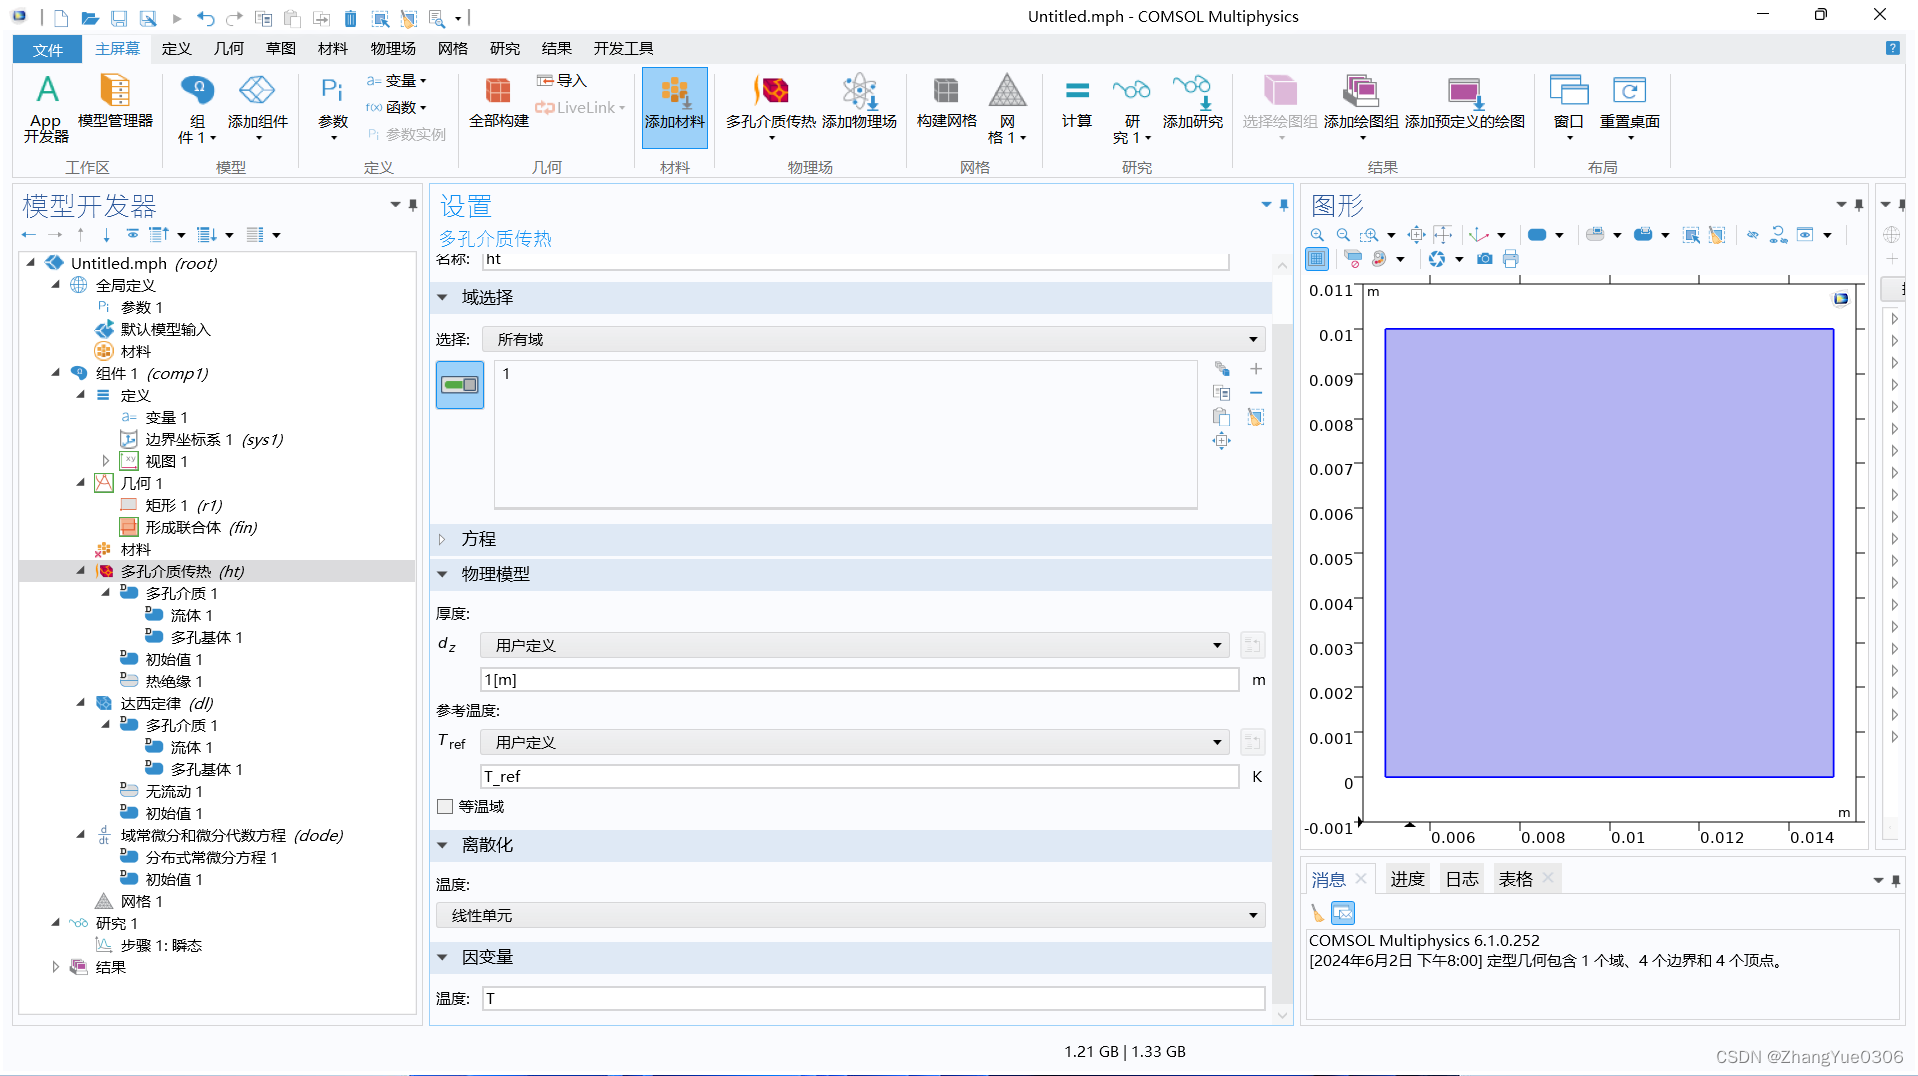Image resolution: width=1918 pixels, height=1076 pixels.
Task: Open the 线性单元 discretization dropdown
Action: click(851, 915)
